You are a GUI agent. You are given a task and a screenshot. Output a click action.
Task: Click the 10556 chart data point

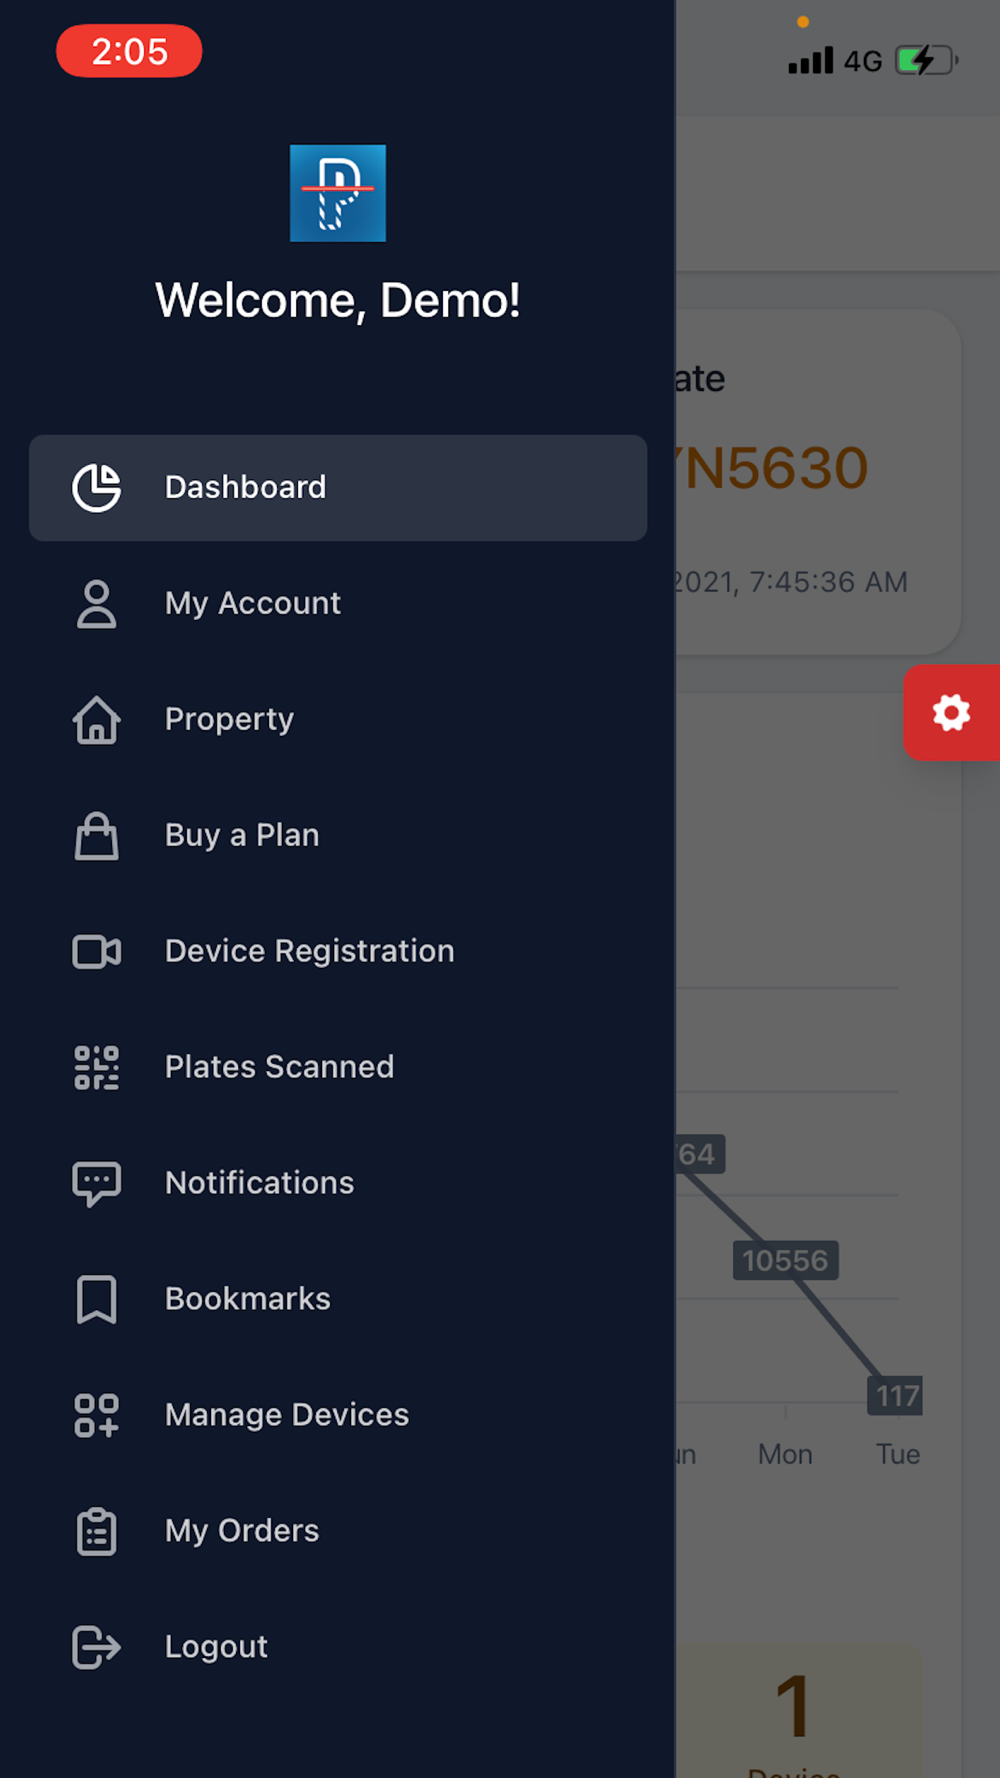pyautogui.click(x=785, y=1261)
